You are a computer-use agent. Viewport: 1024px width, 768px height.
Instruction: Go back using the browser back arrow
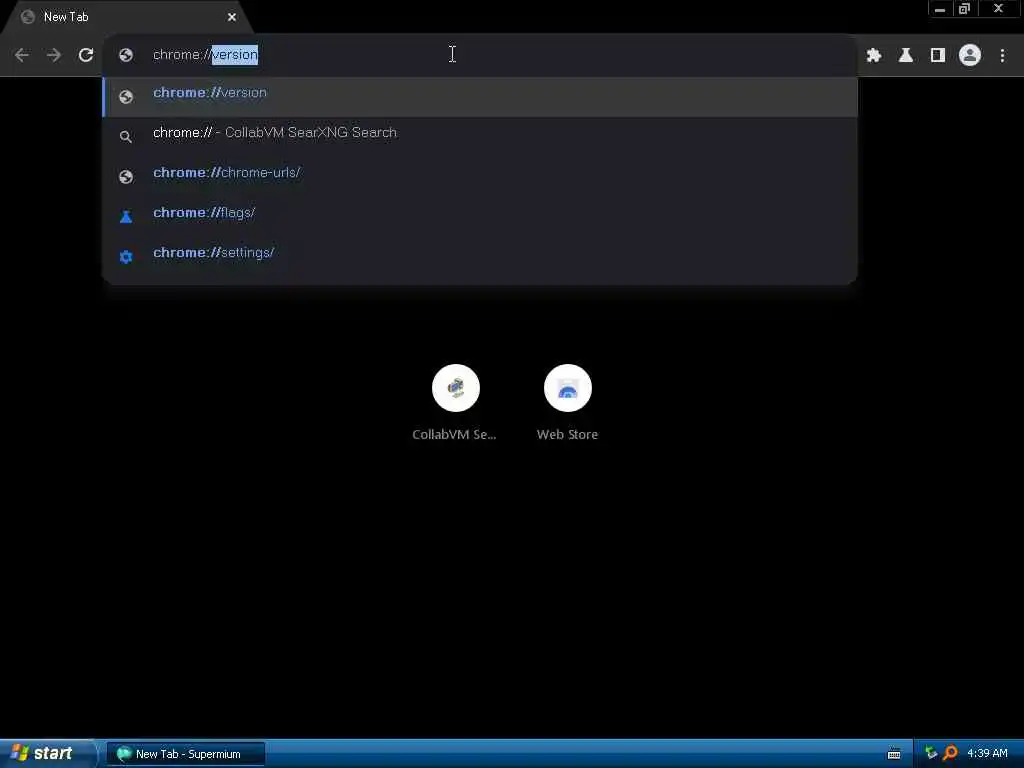22,55
